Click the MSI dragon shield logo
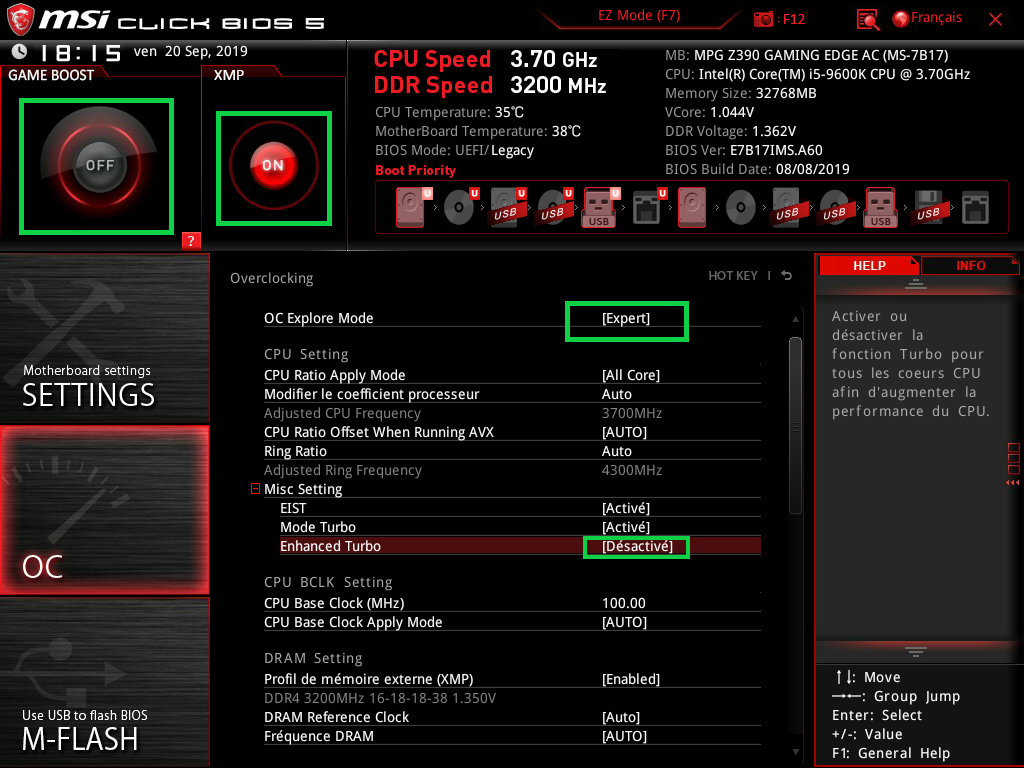This screenshot has height=768, width=1024. [x=19, y=20]
